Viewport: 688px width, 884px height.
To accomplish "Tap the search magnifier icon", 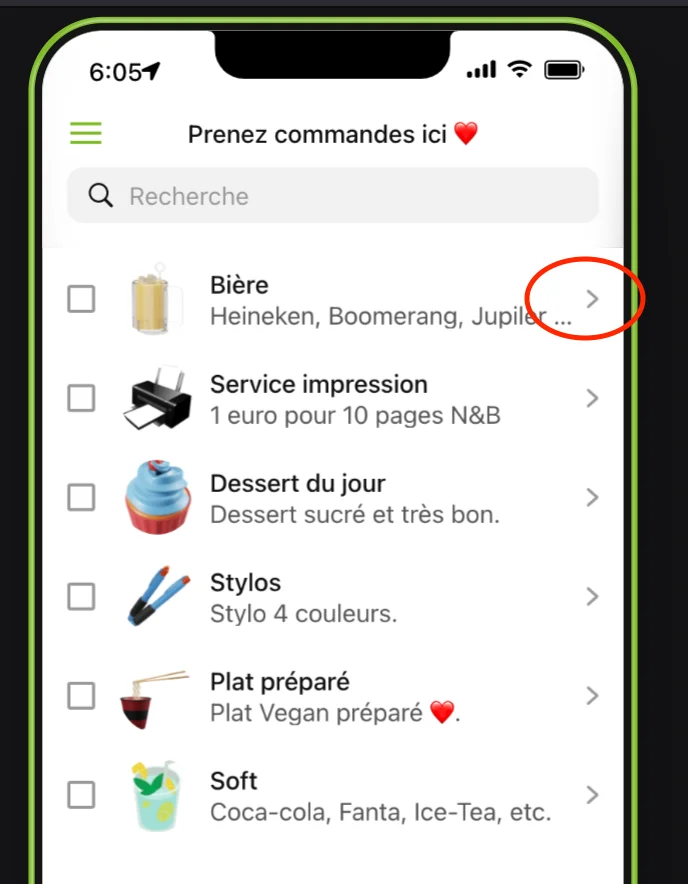I will point(100,196).
